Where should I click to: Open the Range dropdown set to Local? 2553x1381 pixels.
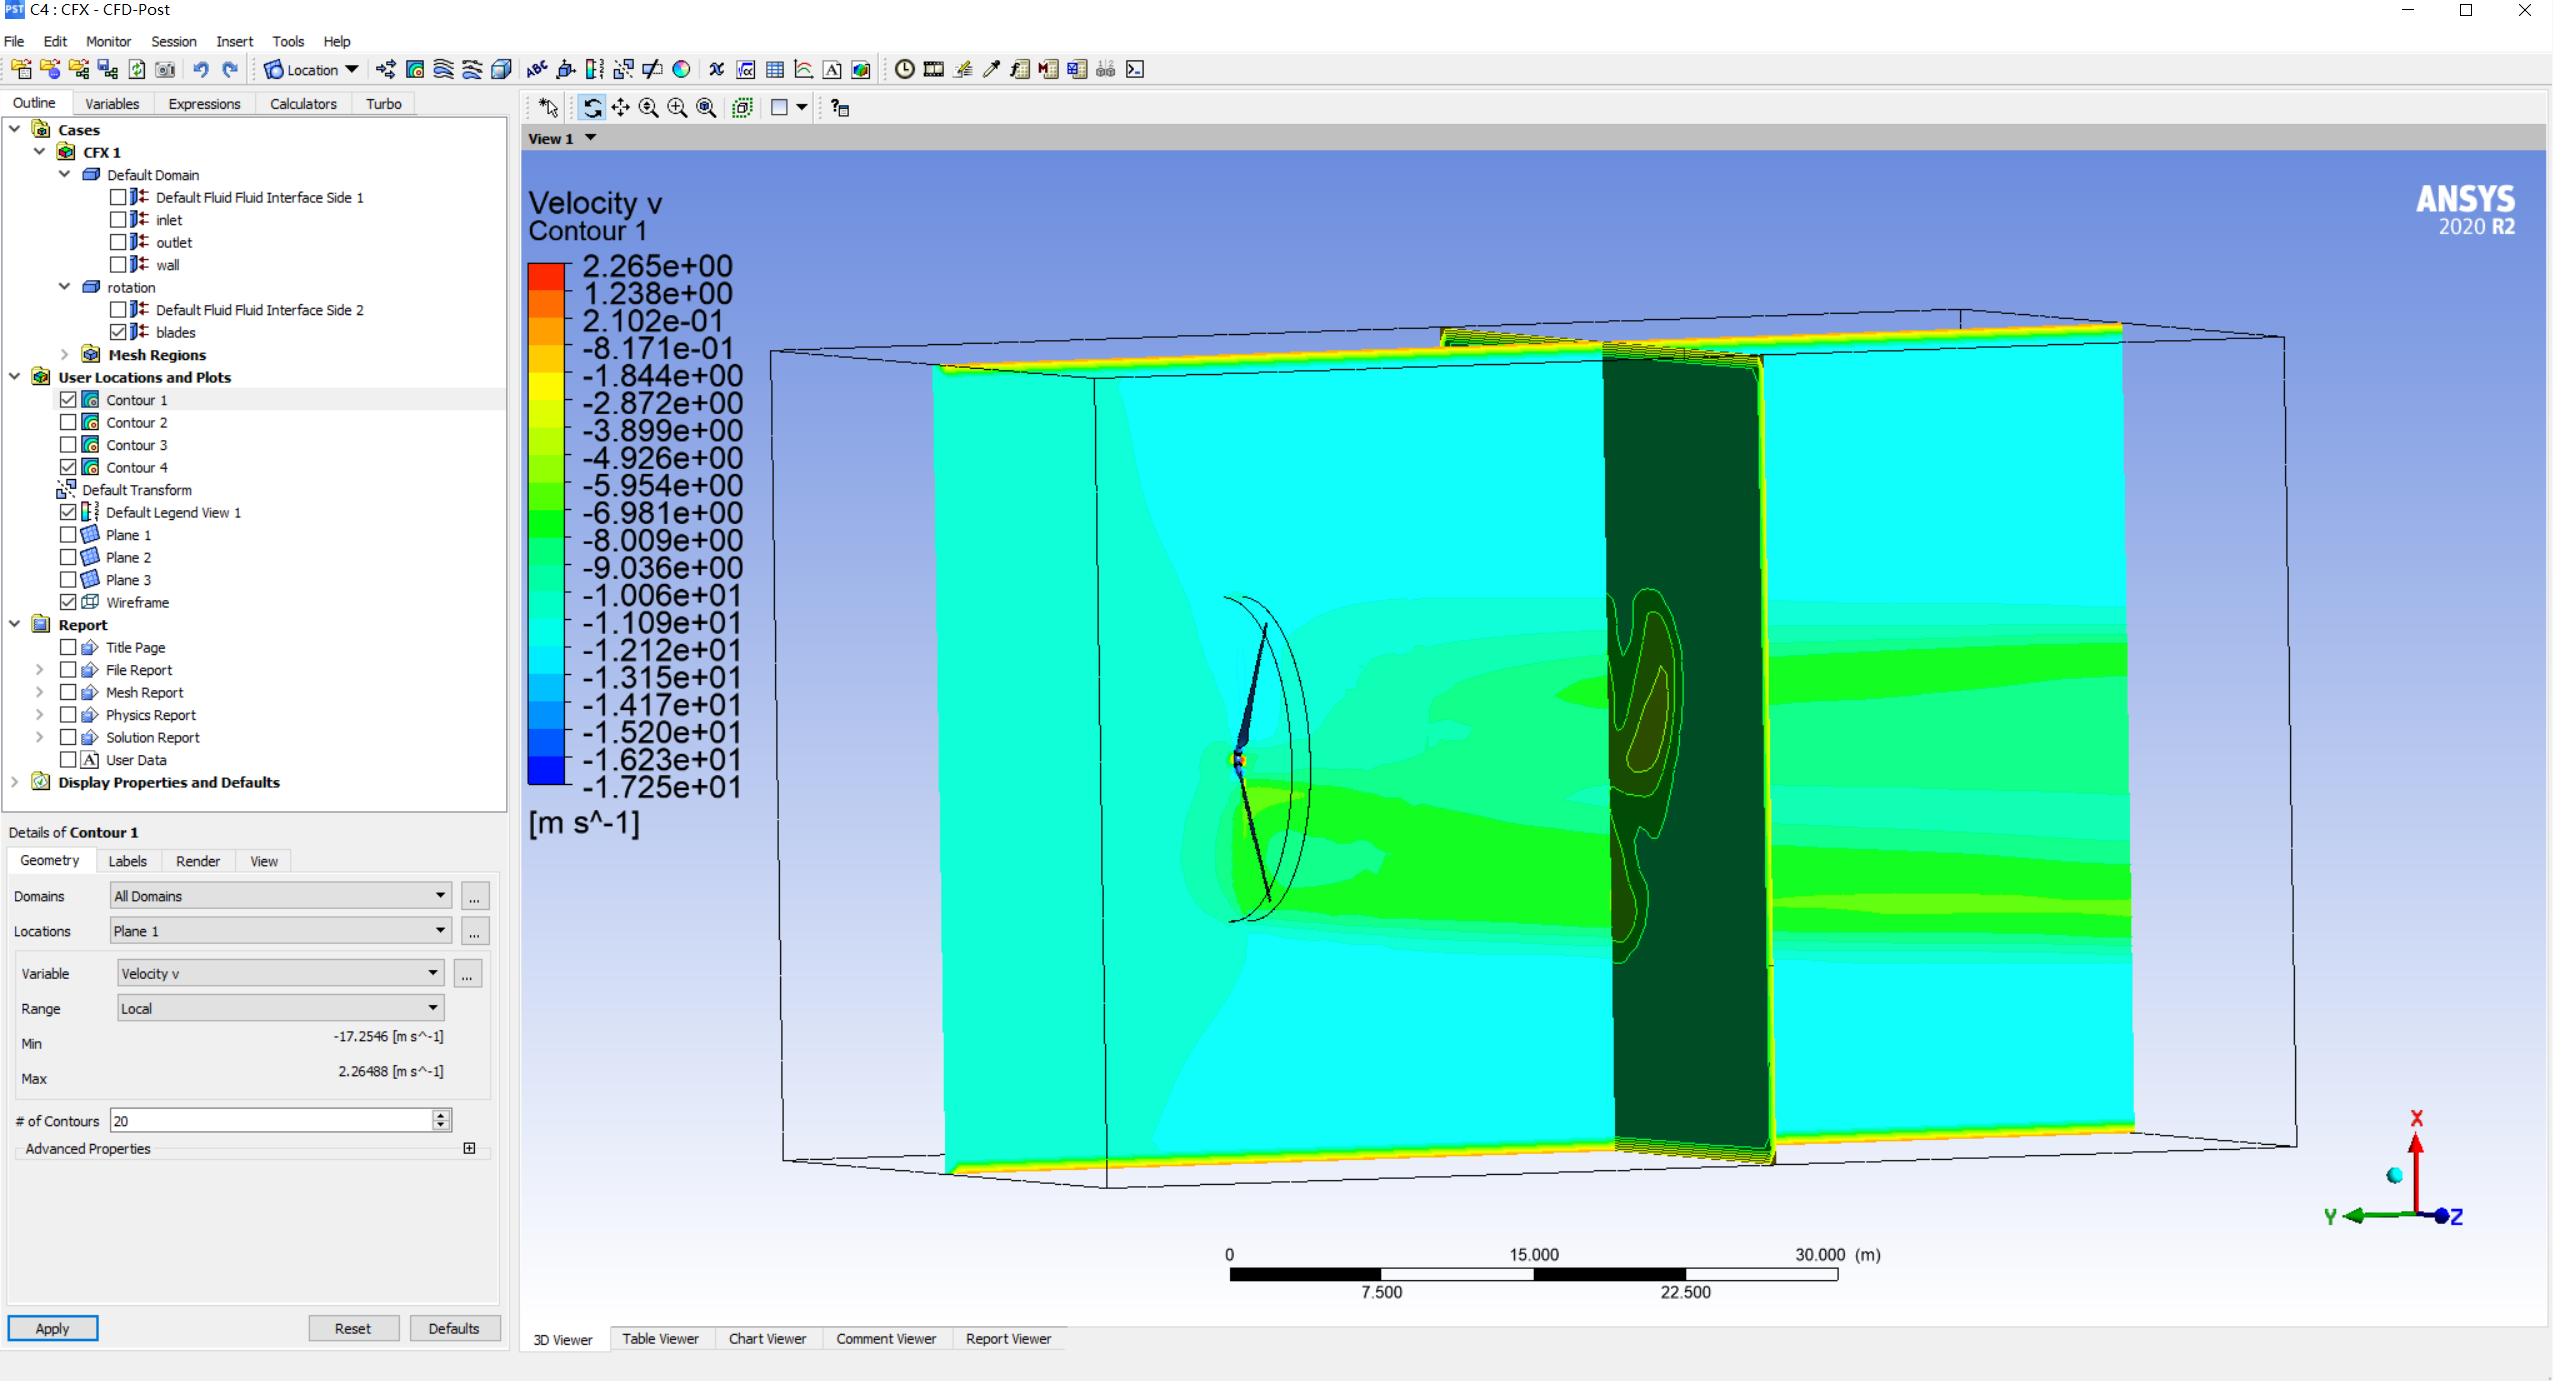[280, 1008]
